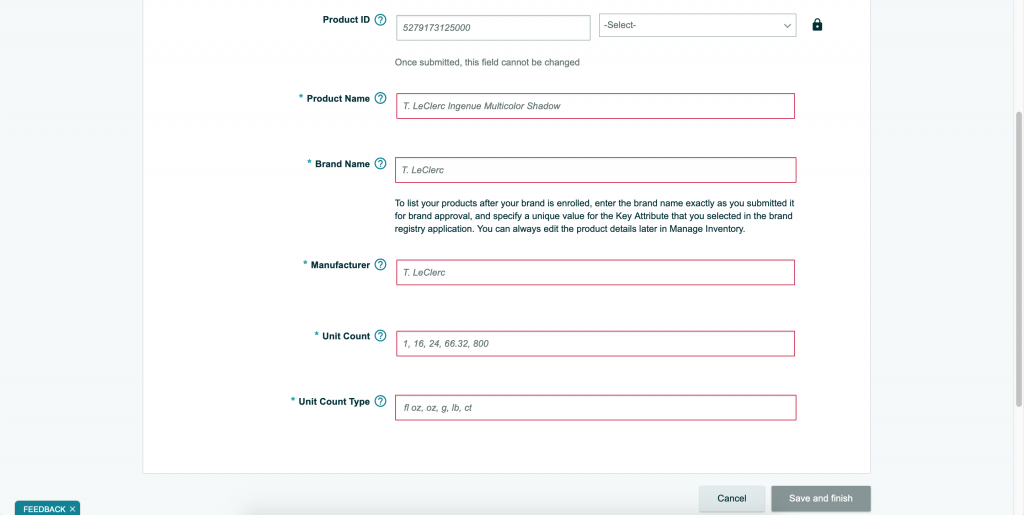Click the Unit Count Type label text
Viewport: 1024px width, 515px height.
pyautogui.click(x=334, y=401)
